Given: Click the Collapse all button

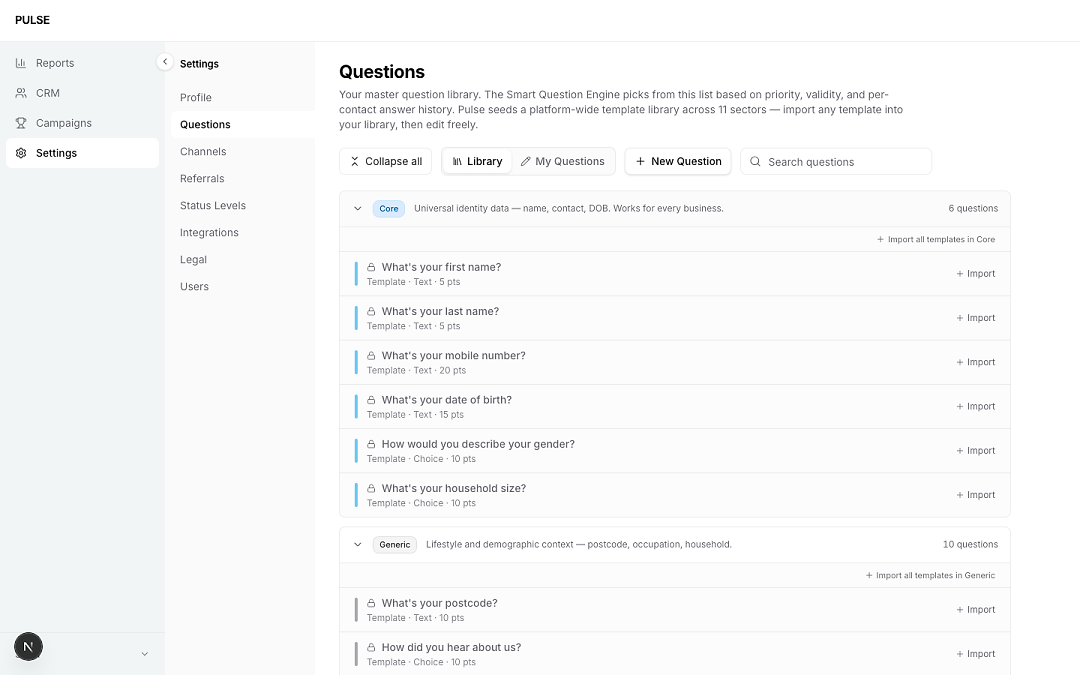Looking at the screenshot, I should (386, 161).
